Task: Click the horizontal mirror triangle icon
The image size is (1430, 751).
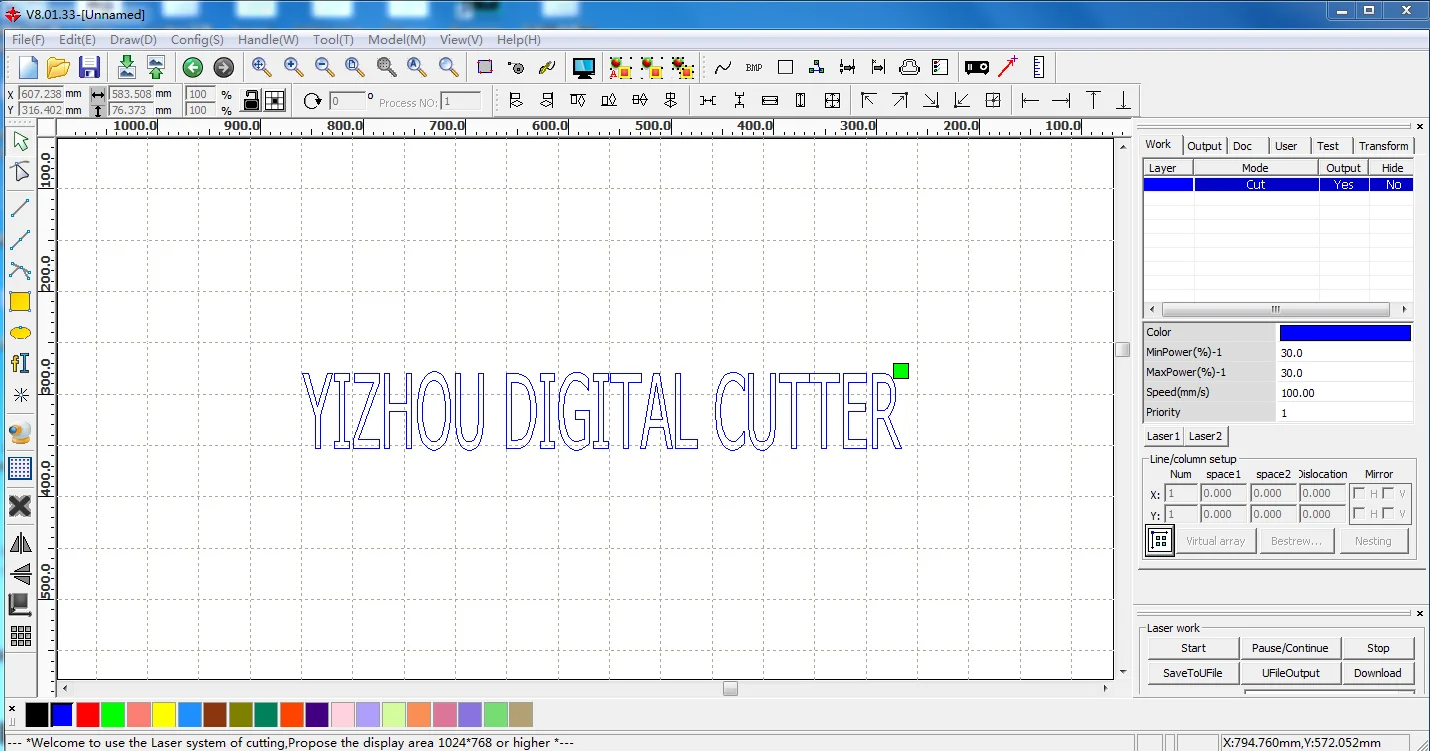Action: [20, 543]
